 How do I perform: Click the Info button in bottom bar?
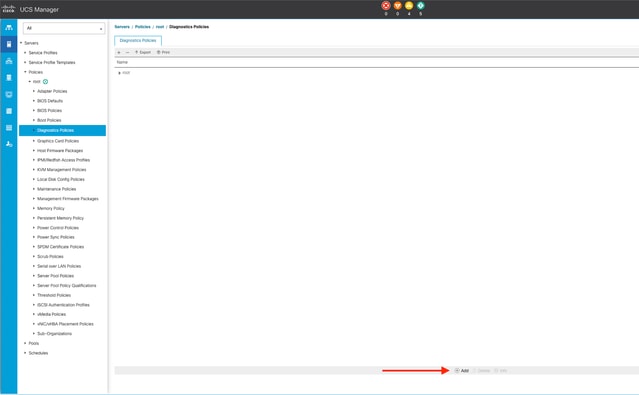pos(500,371)
